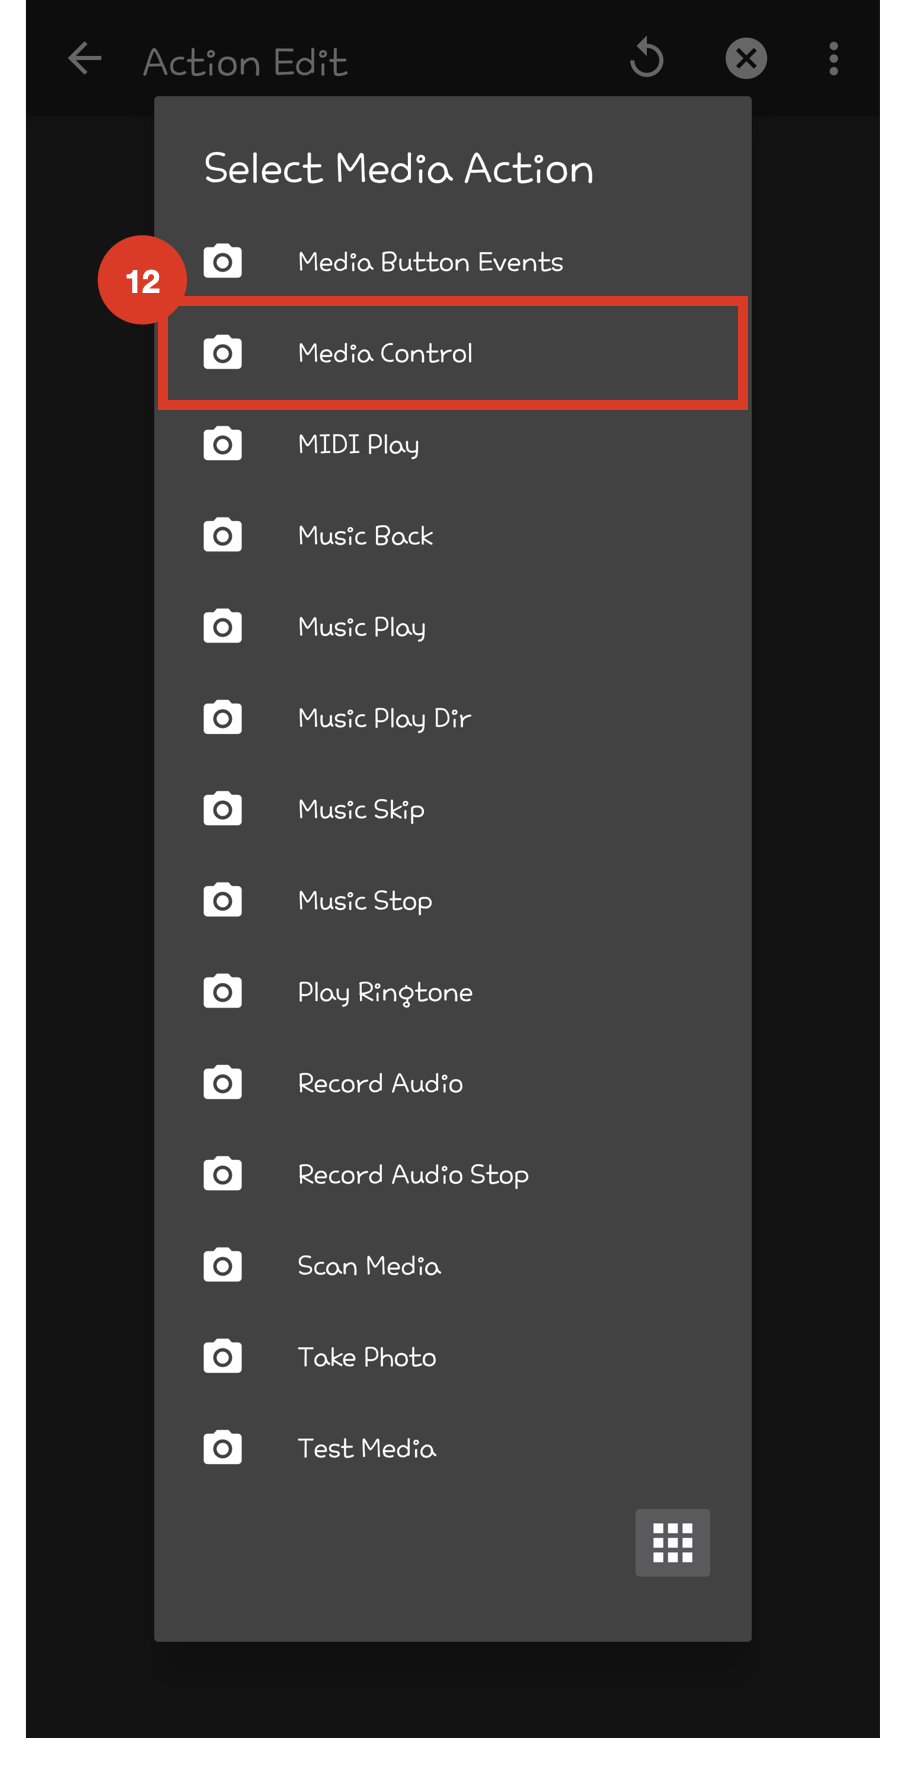Click the undo/revert circular arrow icon
Screen dimensions: 906x1790
pos(647,59)
